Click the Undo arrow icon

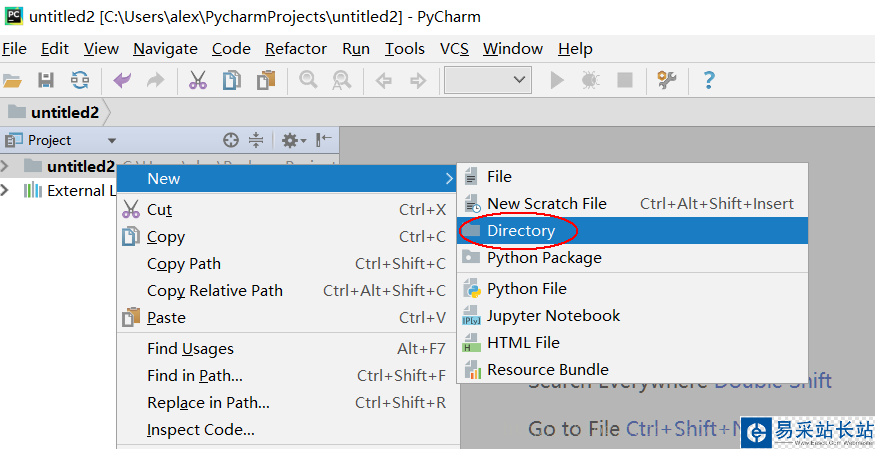coord(122,80)
